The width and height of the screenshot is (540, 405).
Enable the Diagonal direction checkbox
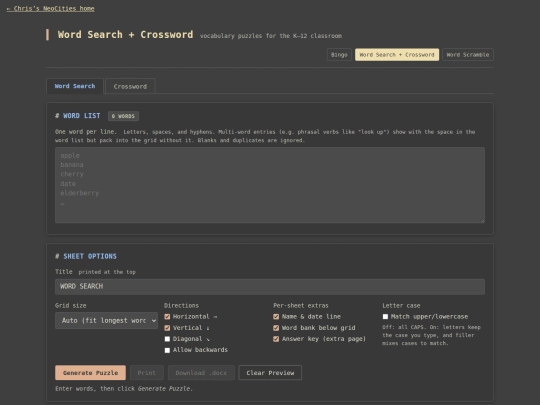(167, 339)
